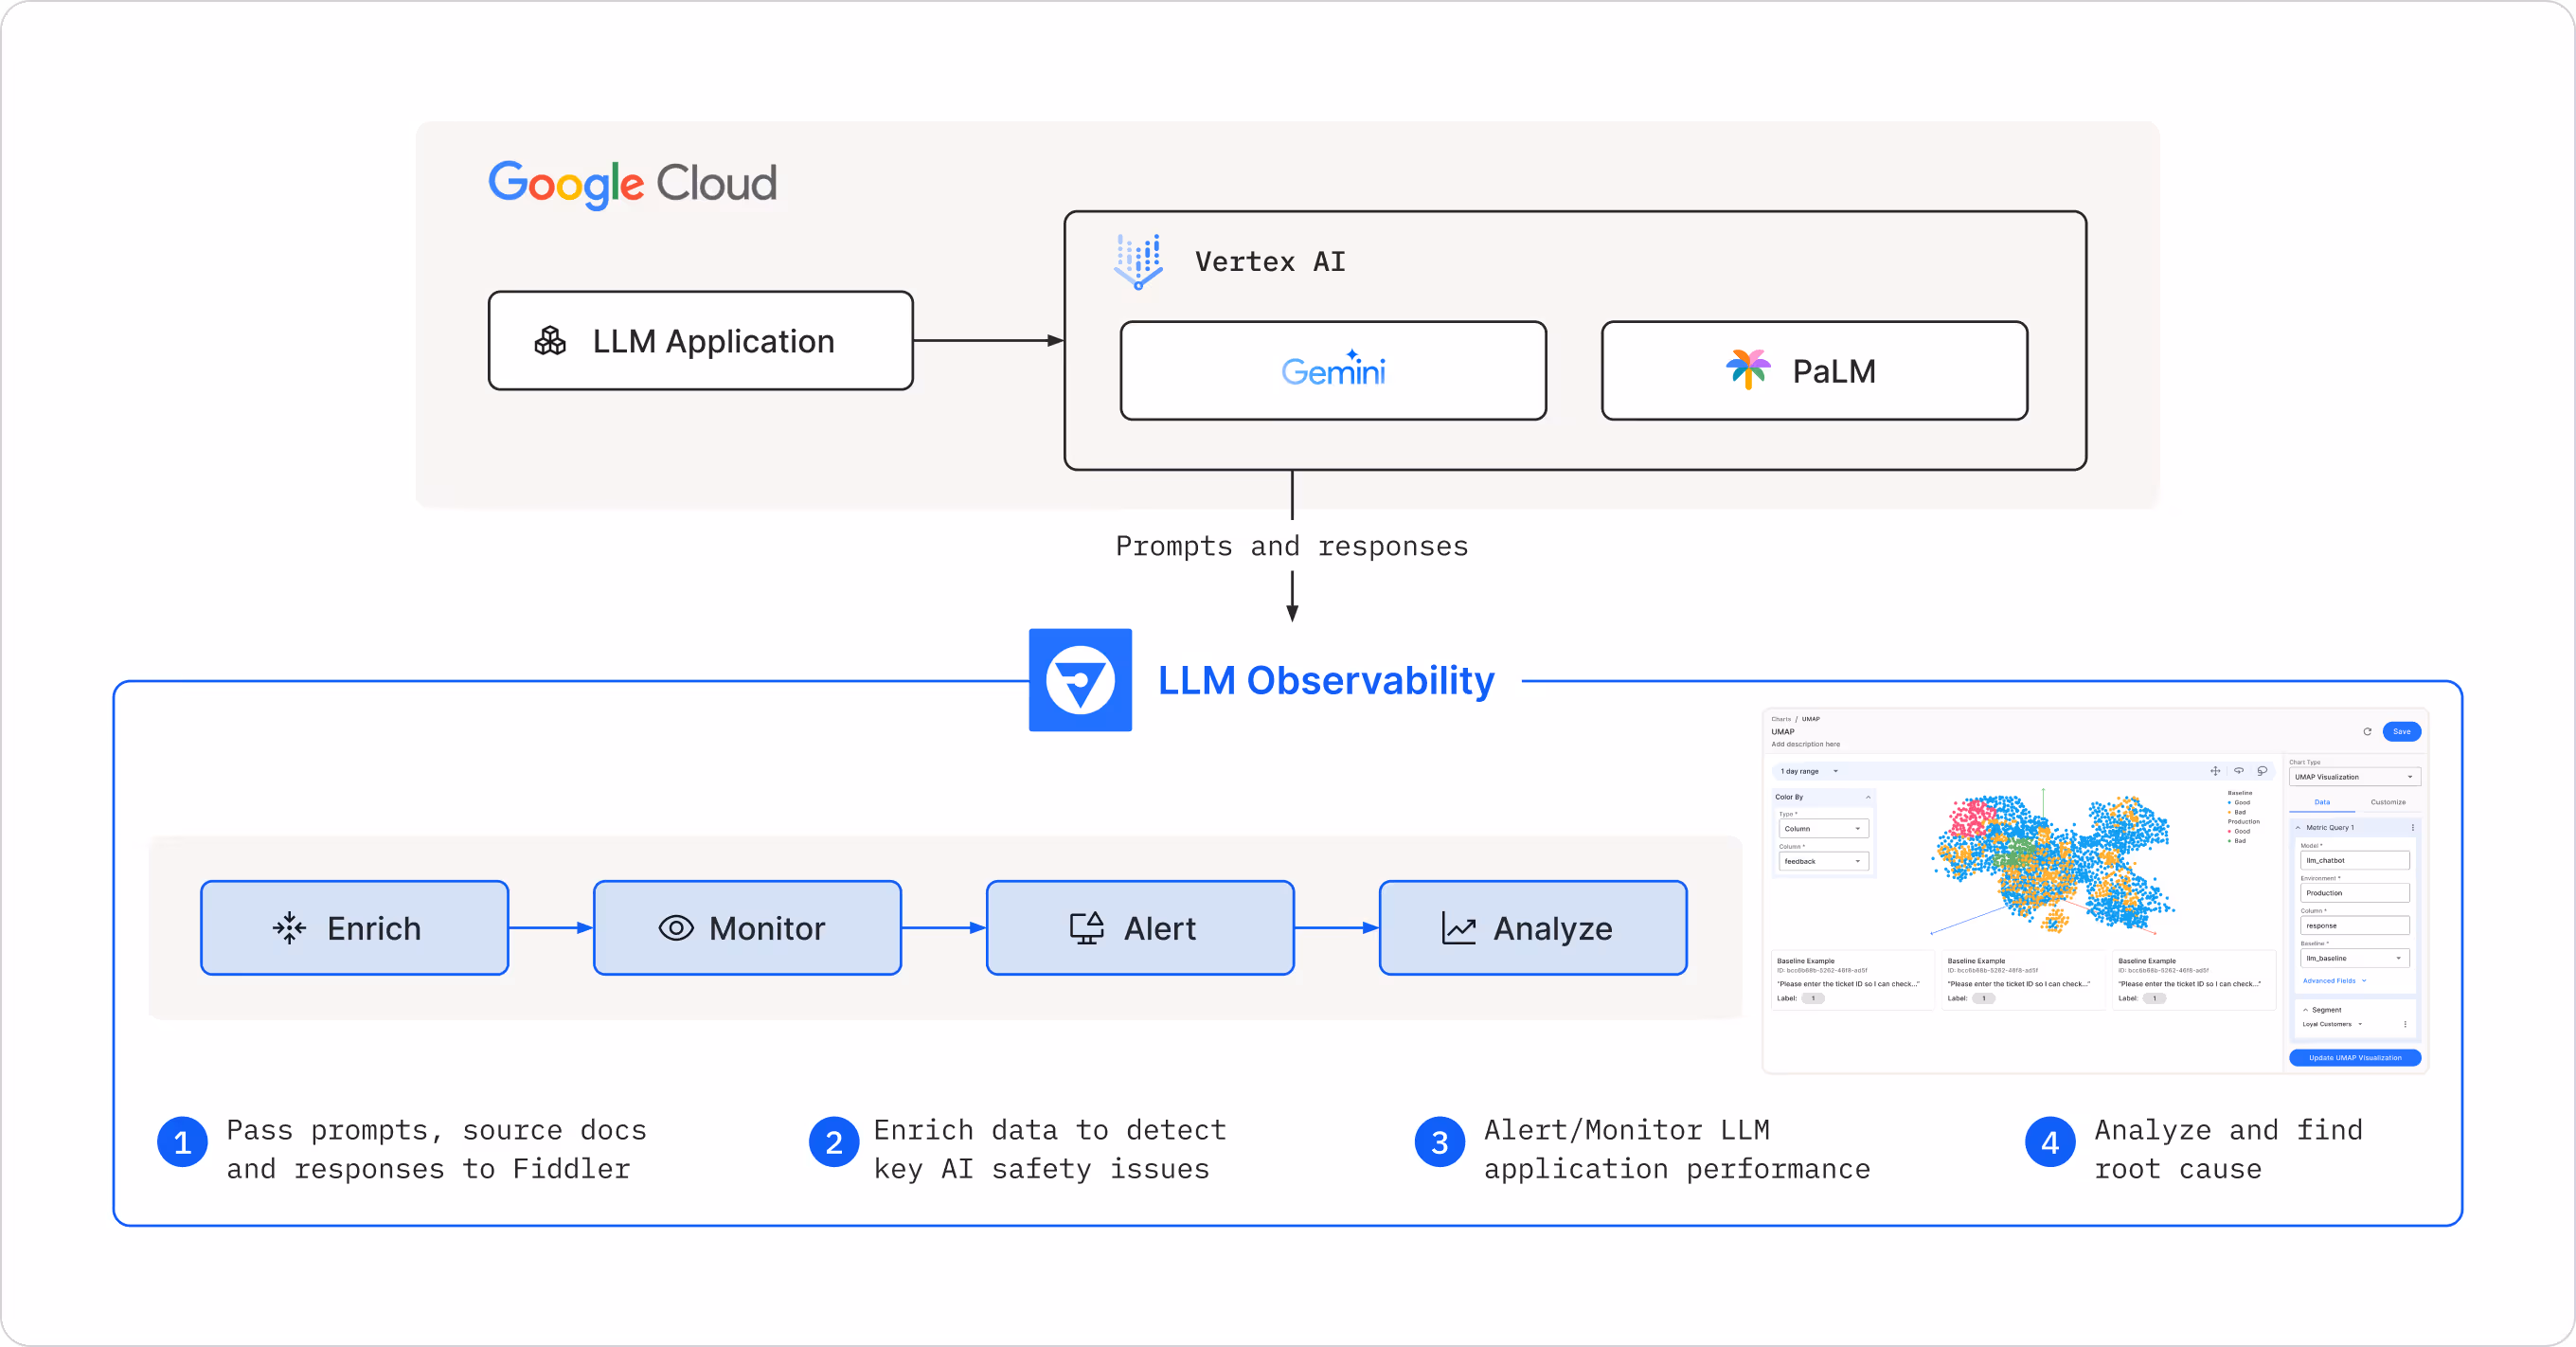Screen dimensions: 2576x1347
Task: Click the Monitor eye icon
Action: pos(676,928)
